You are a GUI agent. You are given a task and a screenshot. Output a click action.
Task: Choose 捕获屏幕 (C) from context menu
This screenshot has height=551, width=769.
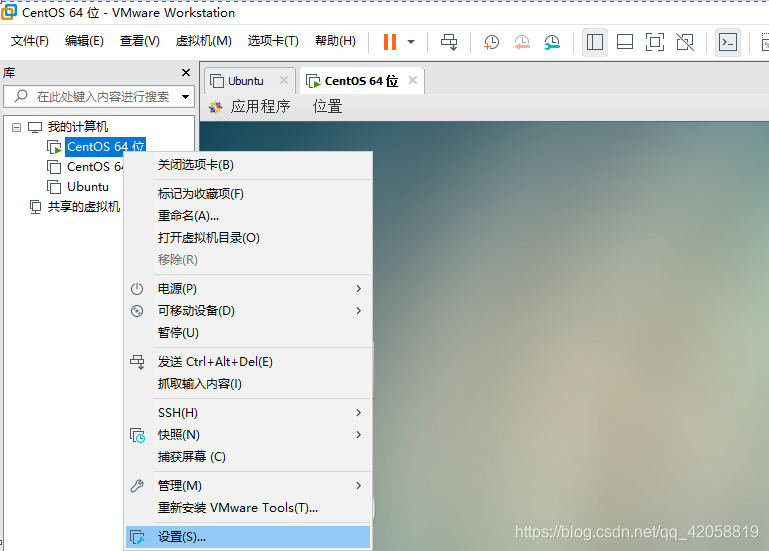click(x=248, y=457)
